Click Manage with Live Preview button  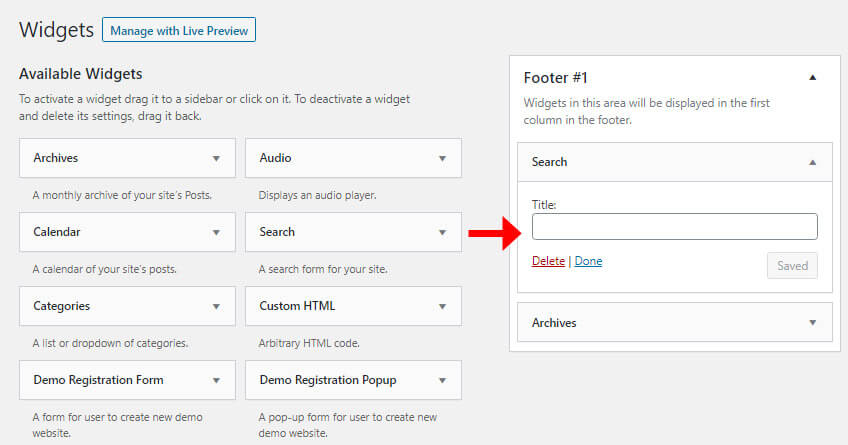(x=179, y=30)
